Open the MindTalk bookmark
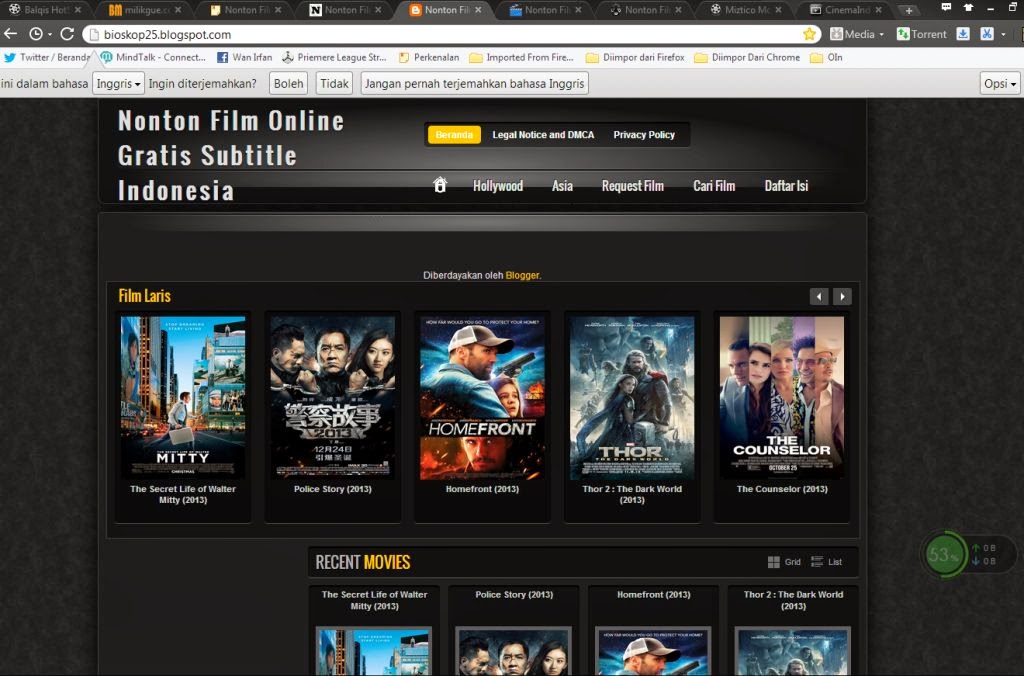Image resolution: width=1024 pixels, height=676 pixels. pos(153,57)
